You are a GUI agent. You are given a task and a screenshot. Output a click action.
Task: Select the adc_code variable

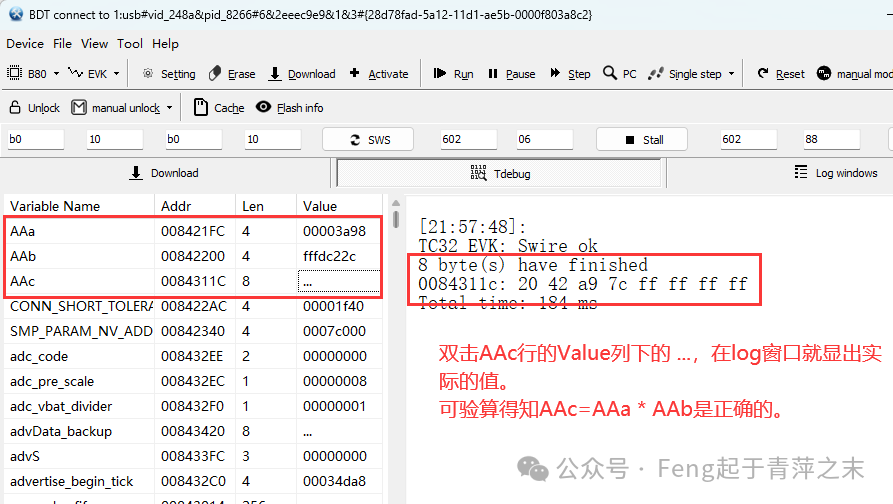(39, 357)
